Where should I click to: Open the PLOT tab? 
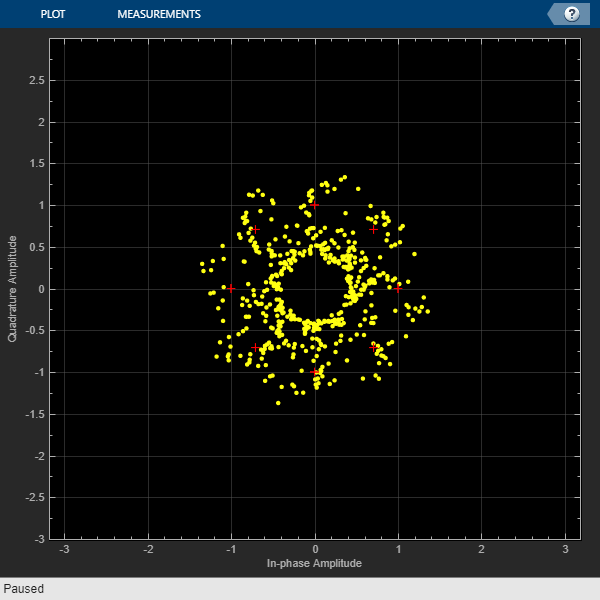click(x=54, y=14)
